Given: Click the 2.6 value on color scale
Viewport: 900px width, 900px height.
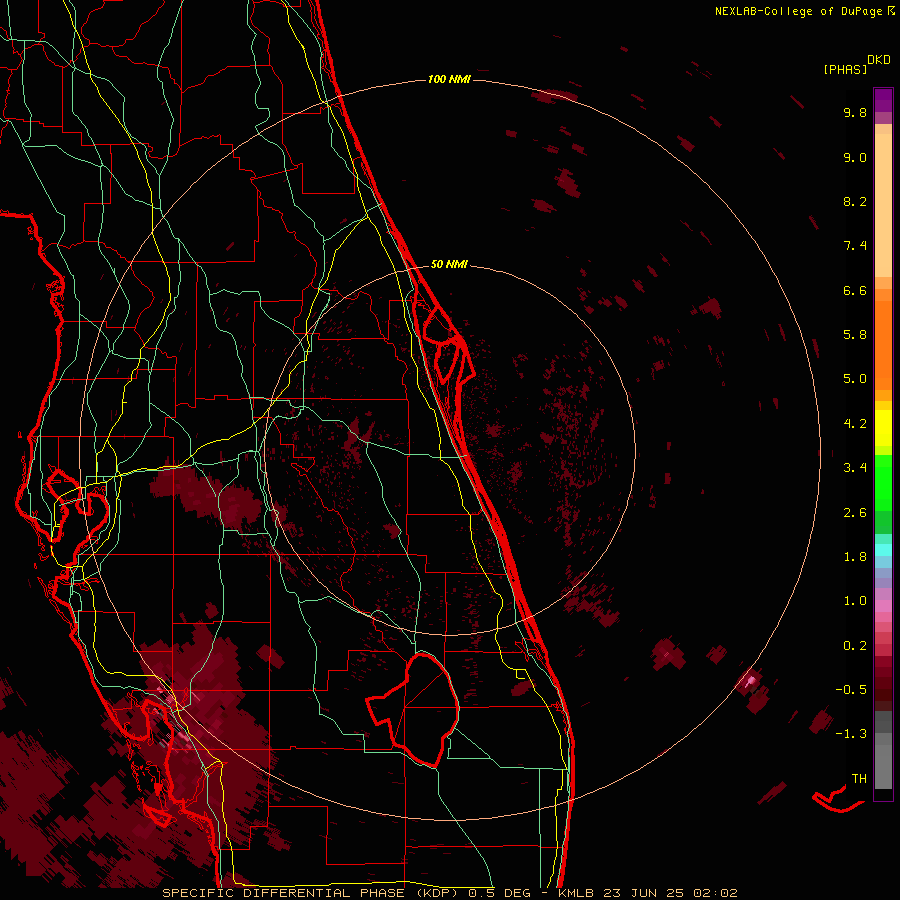Looking at the screenshot, I should (855, 513).
